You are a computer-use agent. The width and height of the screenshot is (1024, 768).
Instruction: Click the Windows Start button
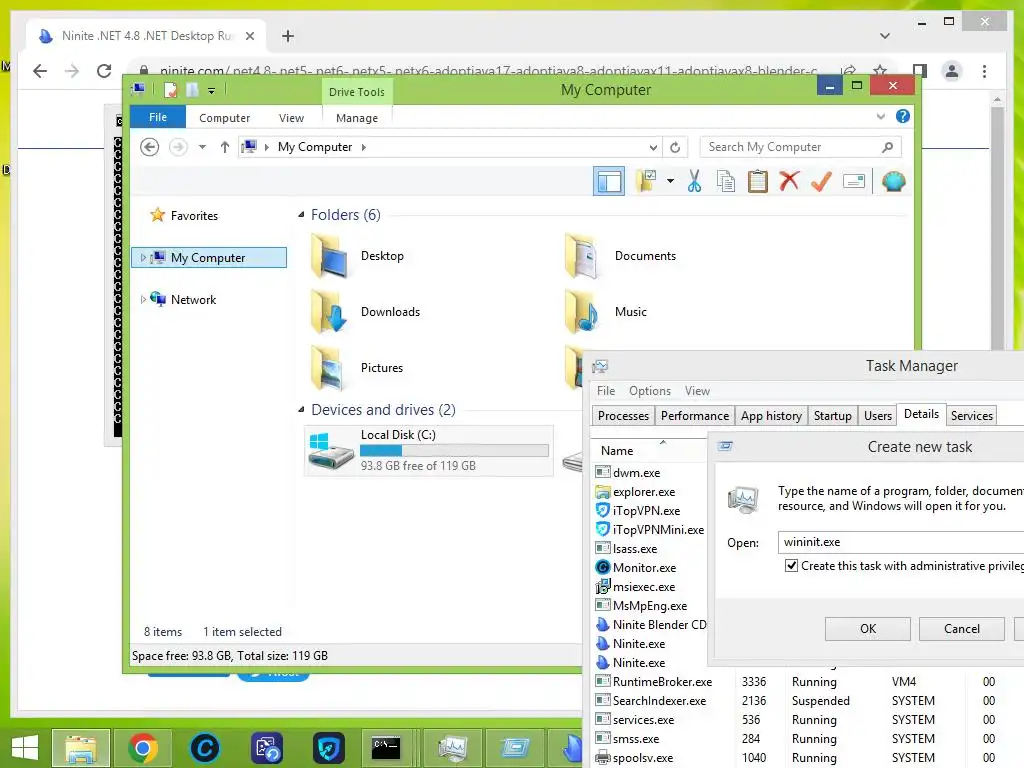(24, 748)
